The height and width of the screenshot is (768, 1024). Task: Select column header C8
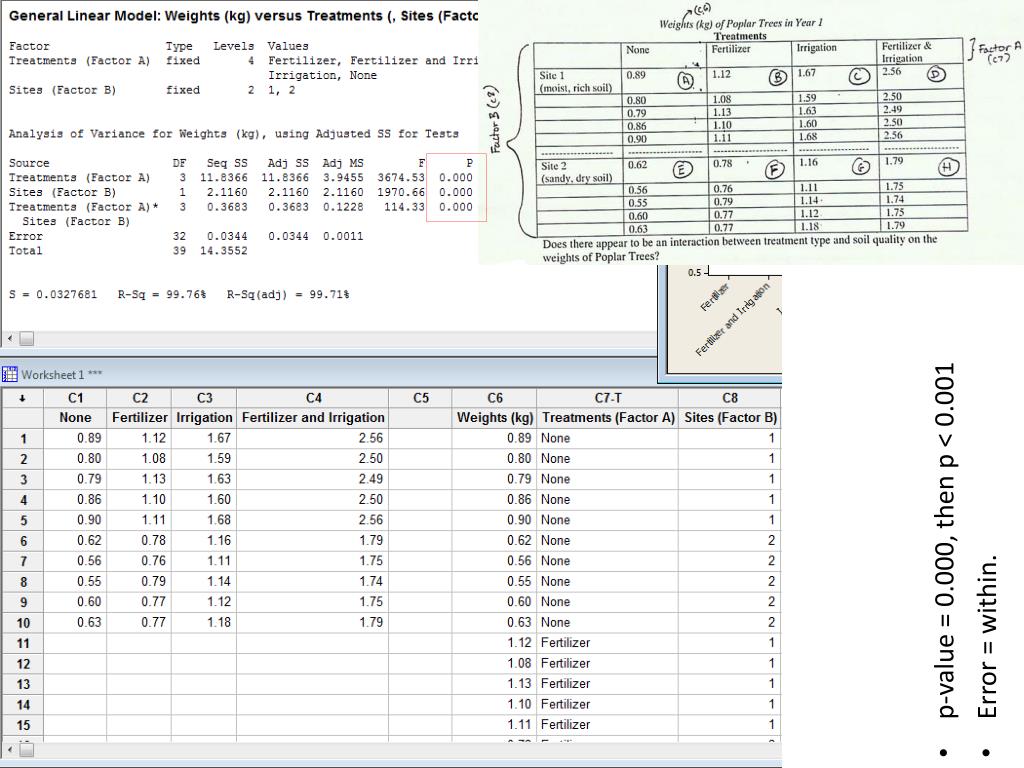pos(729,398)
